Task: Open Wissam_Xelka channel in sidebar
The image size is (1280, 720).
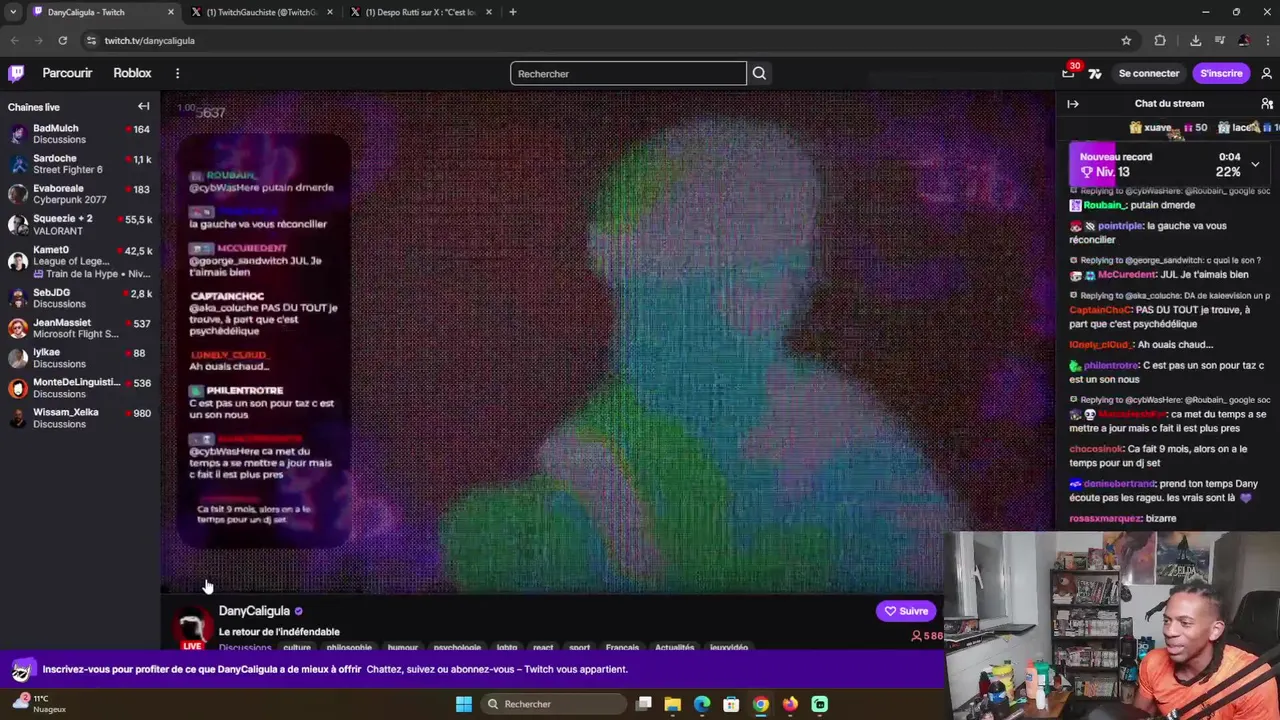Action: 80,418
